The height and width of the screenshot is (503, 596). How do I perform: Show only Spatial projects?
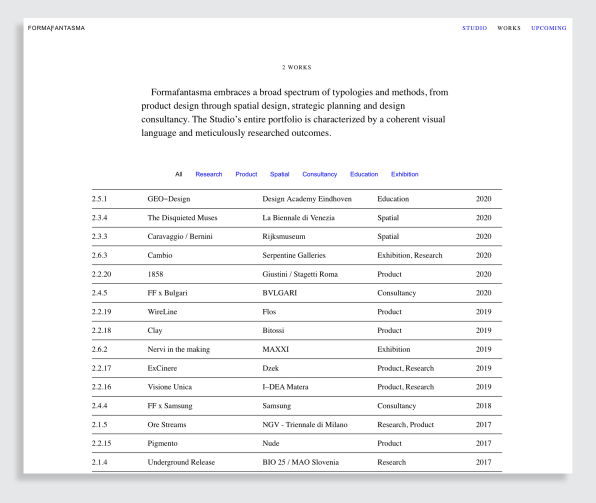280,174
